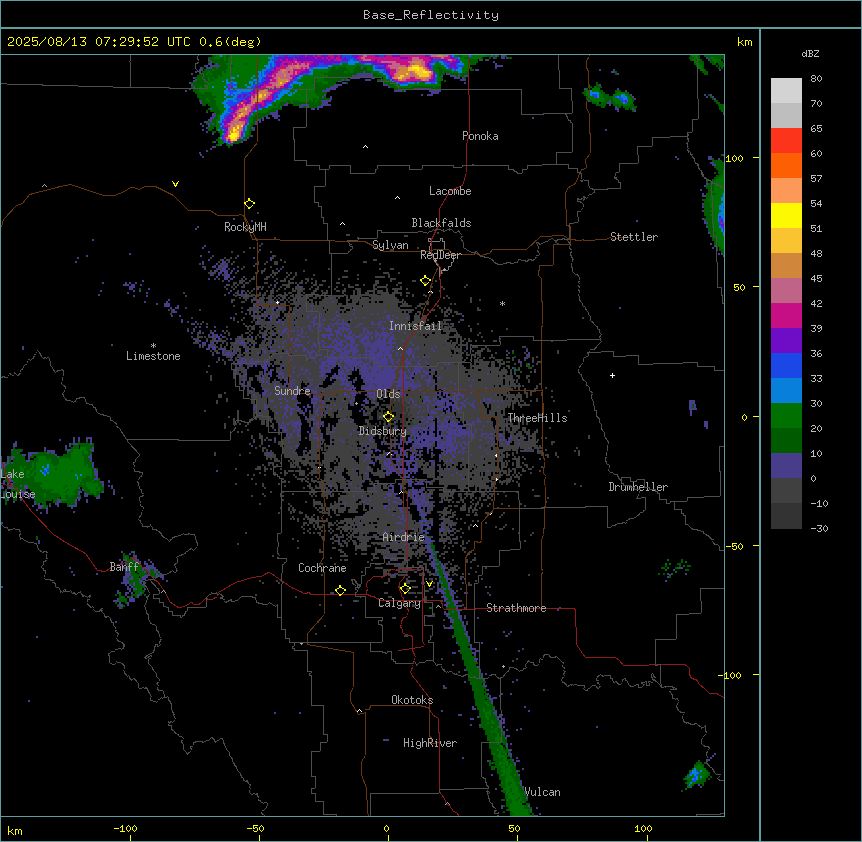862x842 pixels.
Task: Click the yellow diamond marker above Calgary
Action: (x=405, y=589)
